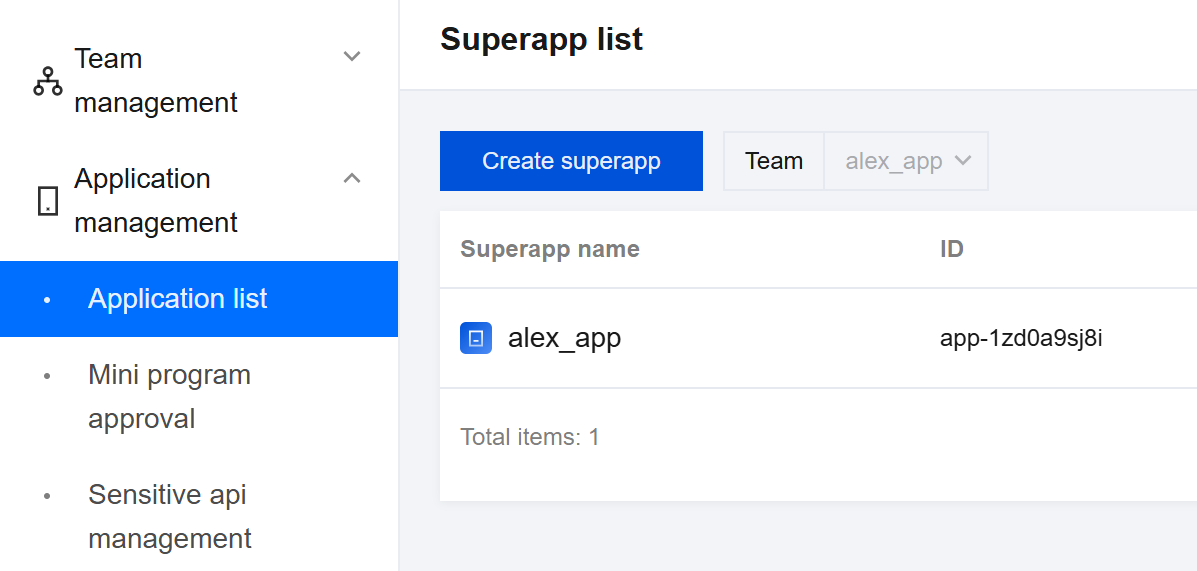The image size is (1197, 571).
Task: Click the Team filter label
Action: click(774, 161)
